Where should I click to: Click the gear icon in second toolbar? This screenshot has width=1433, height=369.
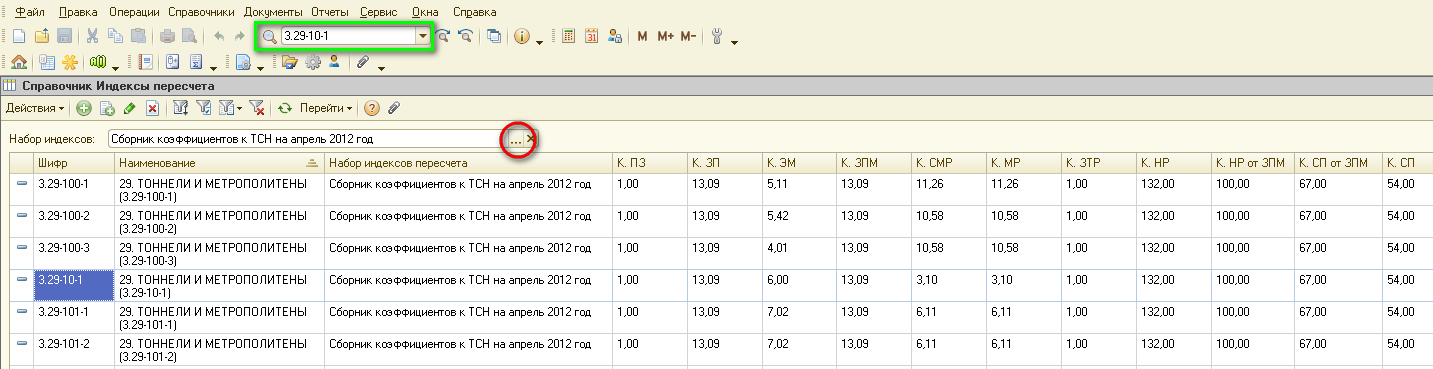pyautogui.click(x=313, y=62)
